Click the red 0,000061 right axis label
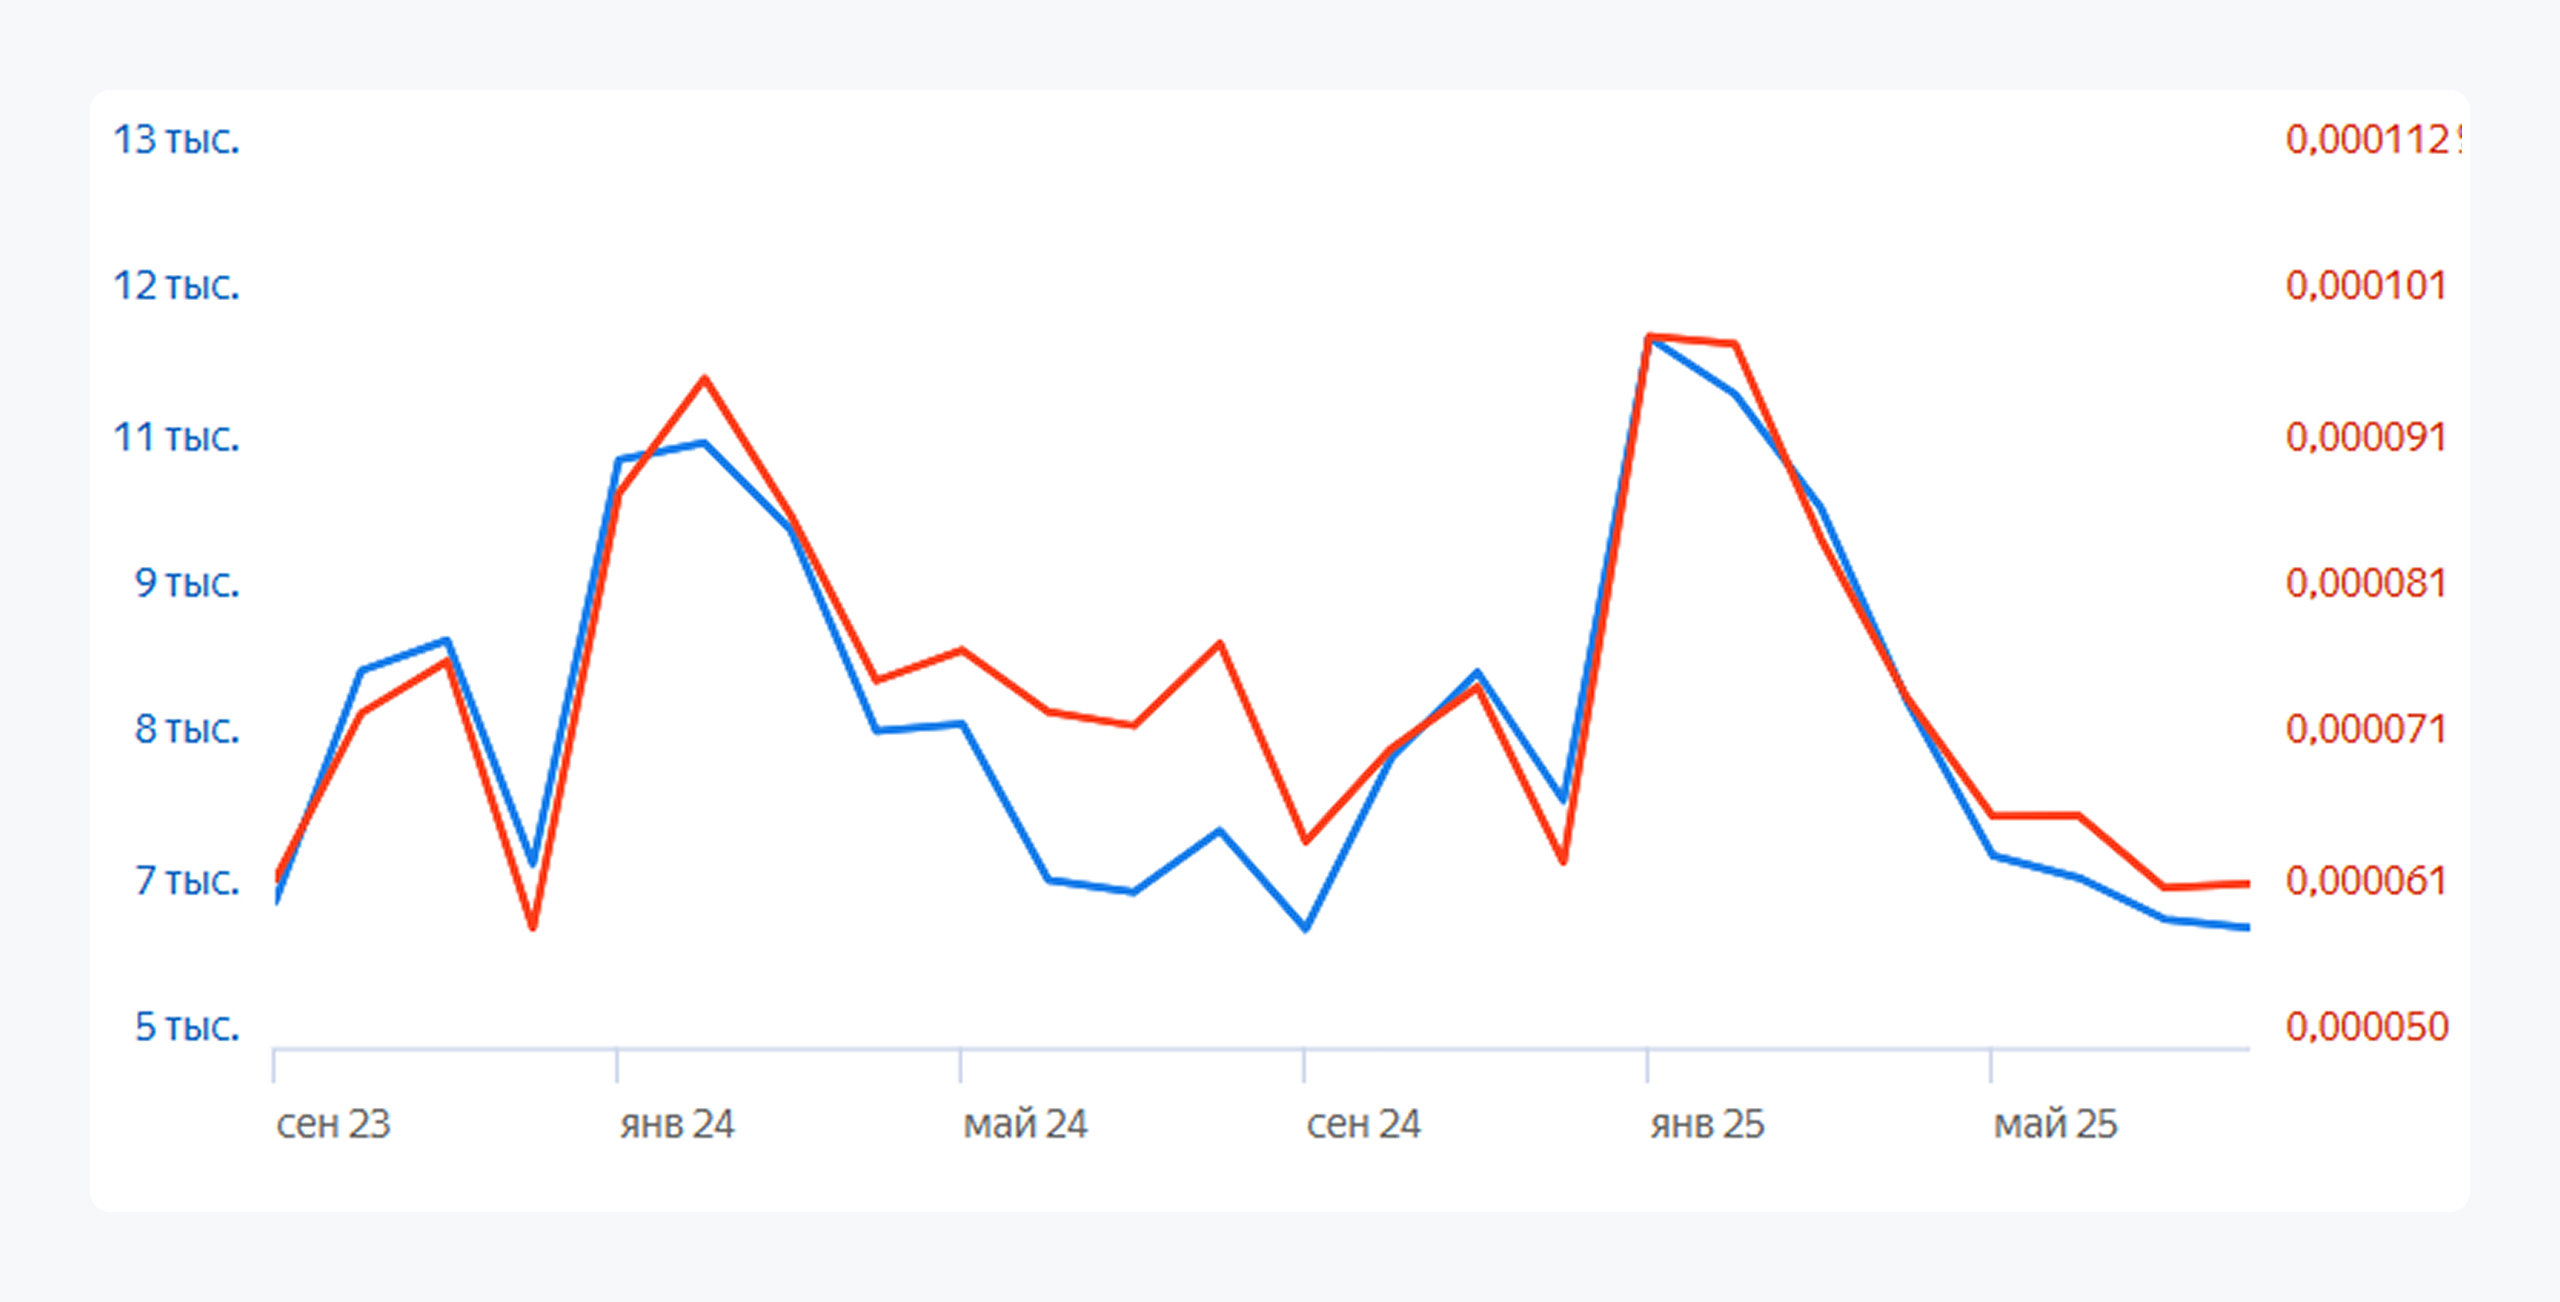 2365,881
